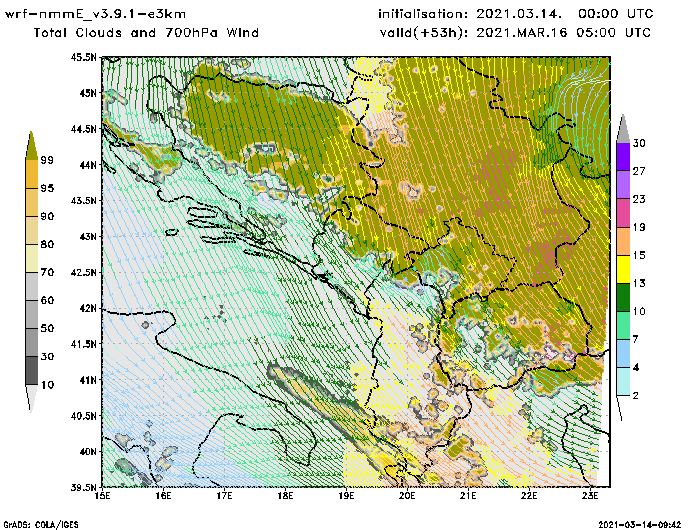Click the model name 'wrf-nmmE_v3.9.1-e3km' title
This screenshot has width=700, height=530.
[x=95, y=14]
